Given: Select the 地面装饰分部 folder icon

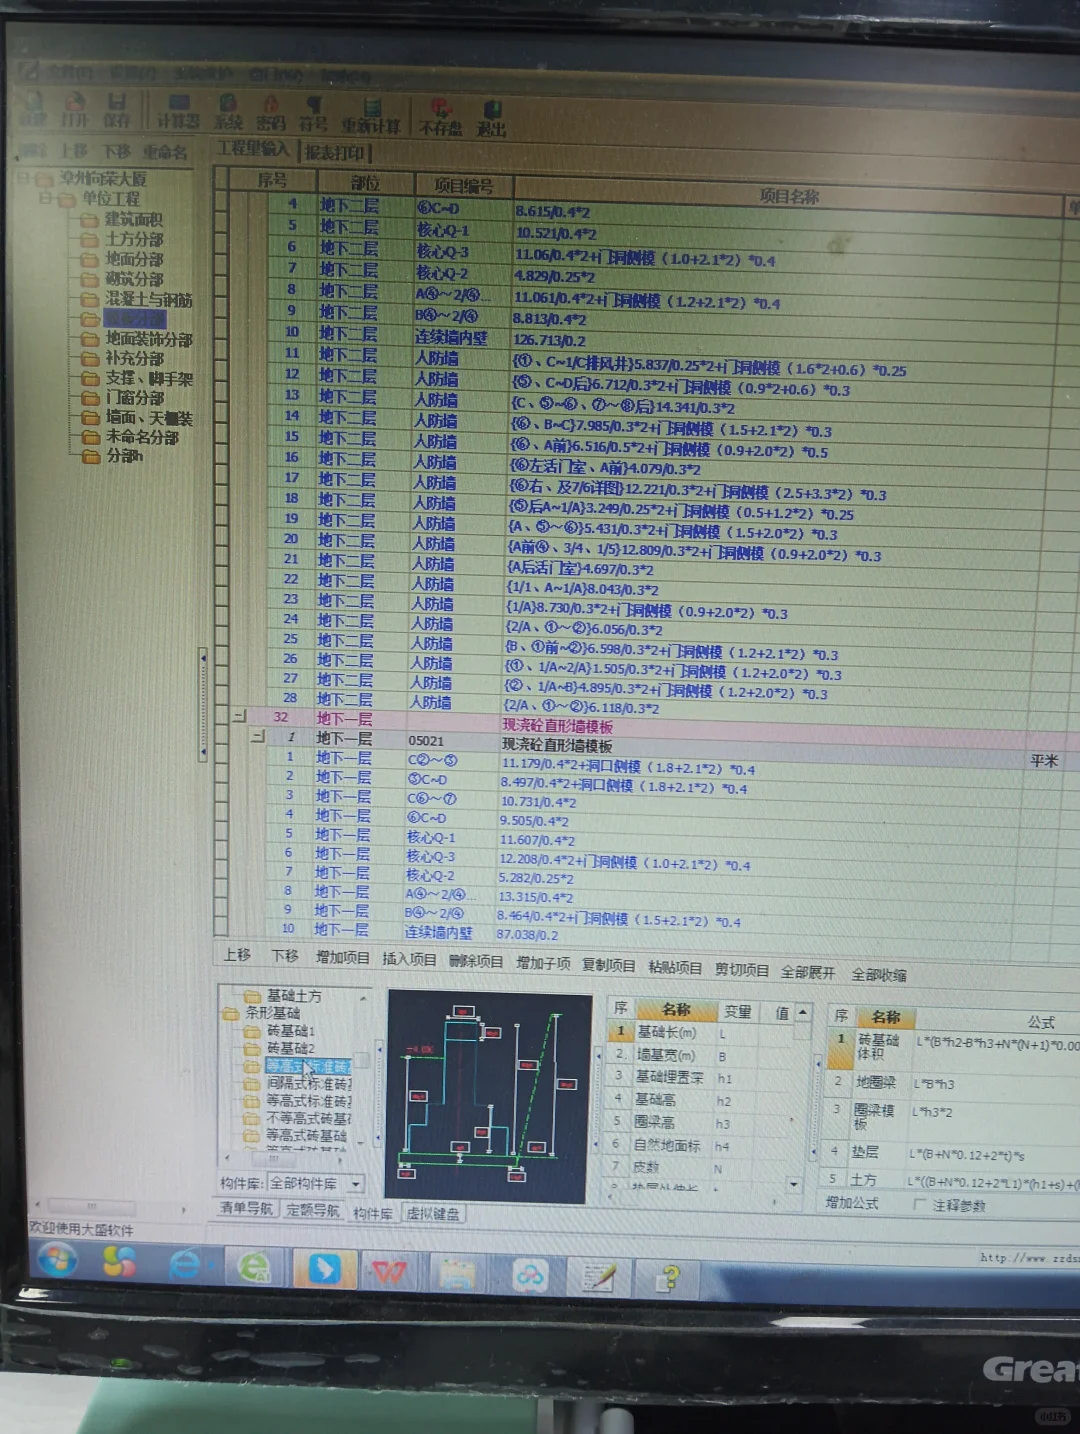Looking at the screenshot, I should coord(90,339).
